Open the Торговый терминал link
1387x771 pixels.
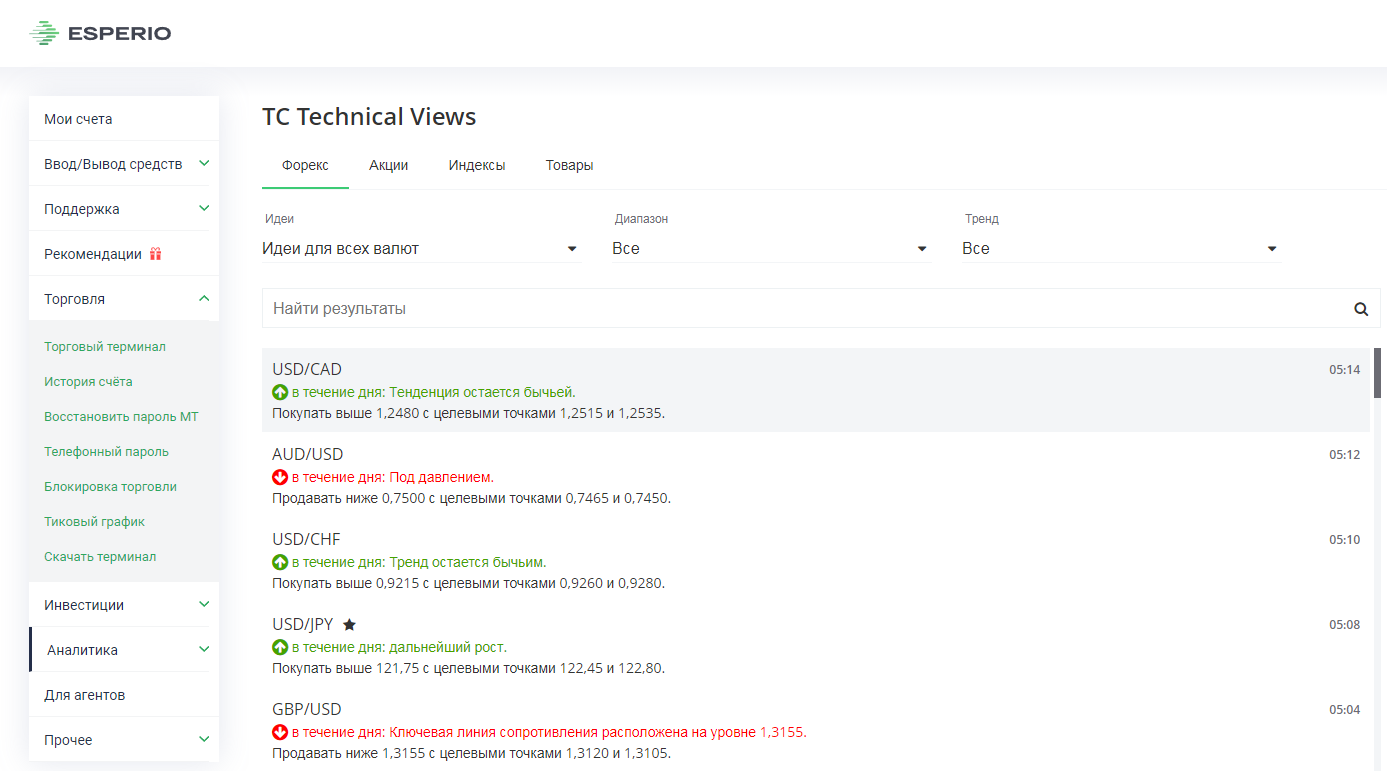click(x=105, y=346)
